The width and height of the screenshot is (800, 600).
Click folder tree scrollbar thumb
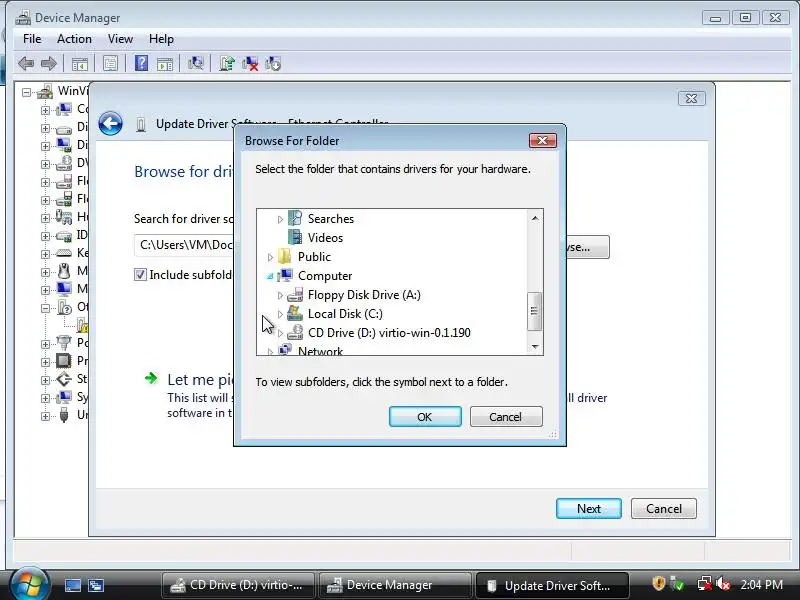(534, 311)
